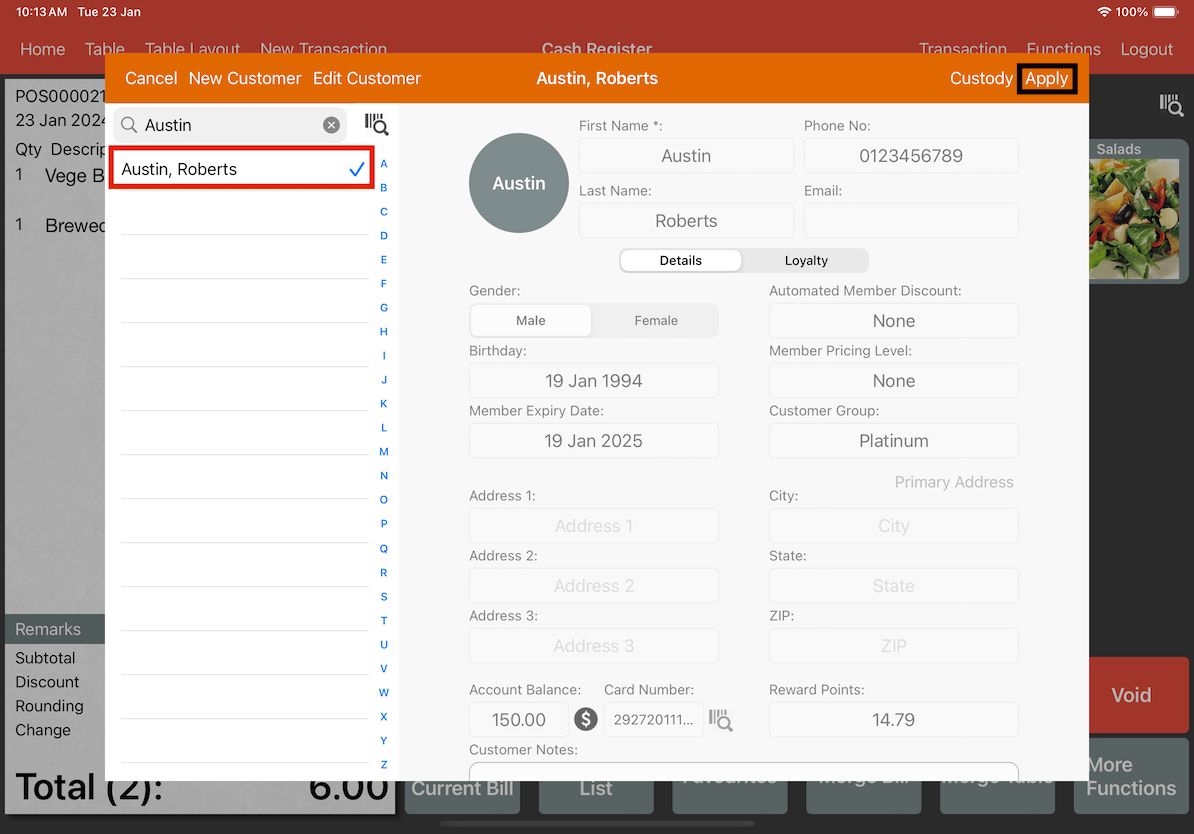Open the barcode scan icon in the top-right corner

[x=1170, y=105]
